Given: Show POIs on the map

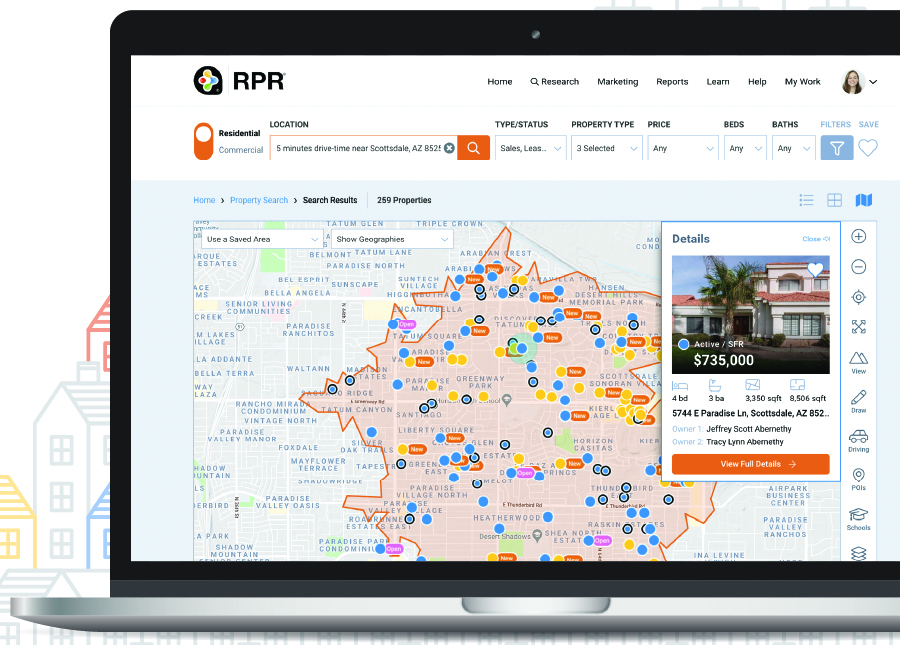Looking at the screenshot, I should click(x=859, y=480).
